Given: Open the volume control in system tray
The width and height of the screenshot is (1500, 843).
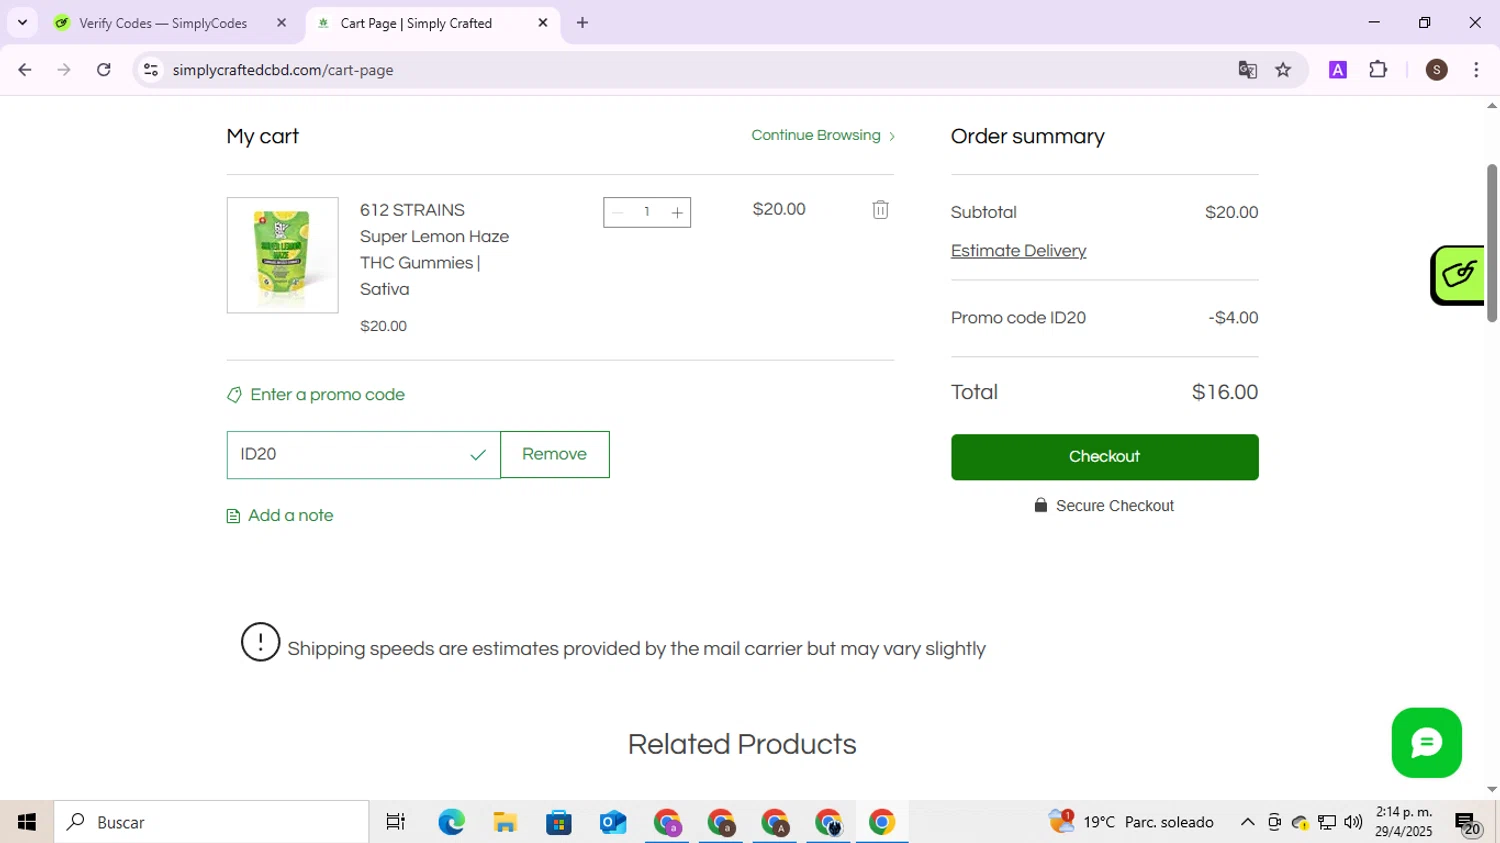Looking at the screenshot, I should (x=1353, y=822).
